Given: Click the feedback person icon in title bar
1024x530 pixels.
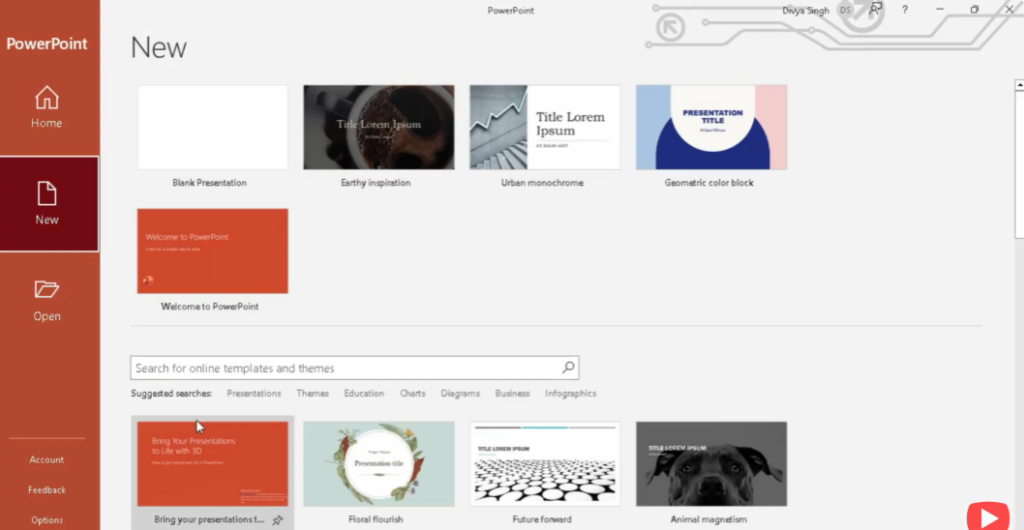Looking at the screenshot, I should [875, 9].
